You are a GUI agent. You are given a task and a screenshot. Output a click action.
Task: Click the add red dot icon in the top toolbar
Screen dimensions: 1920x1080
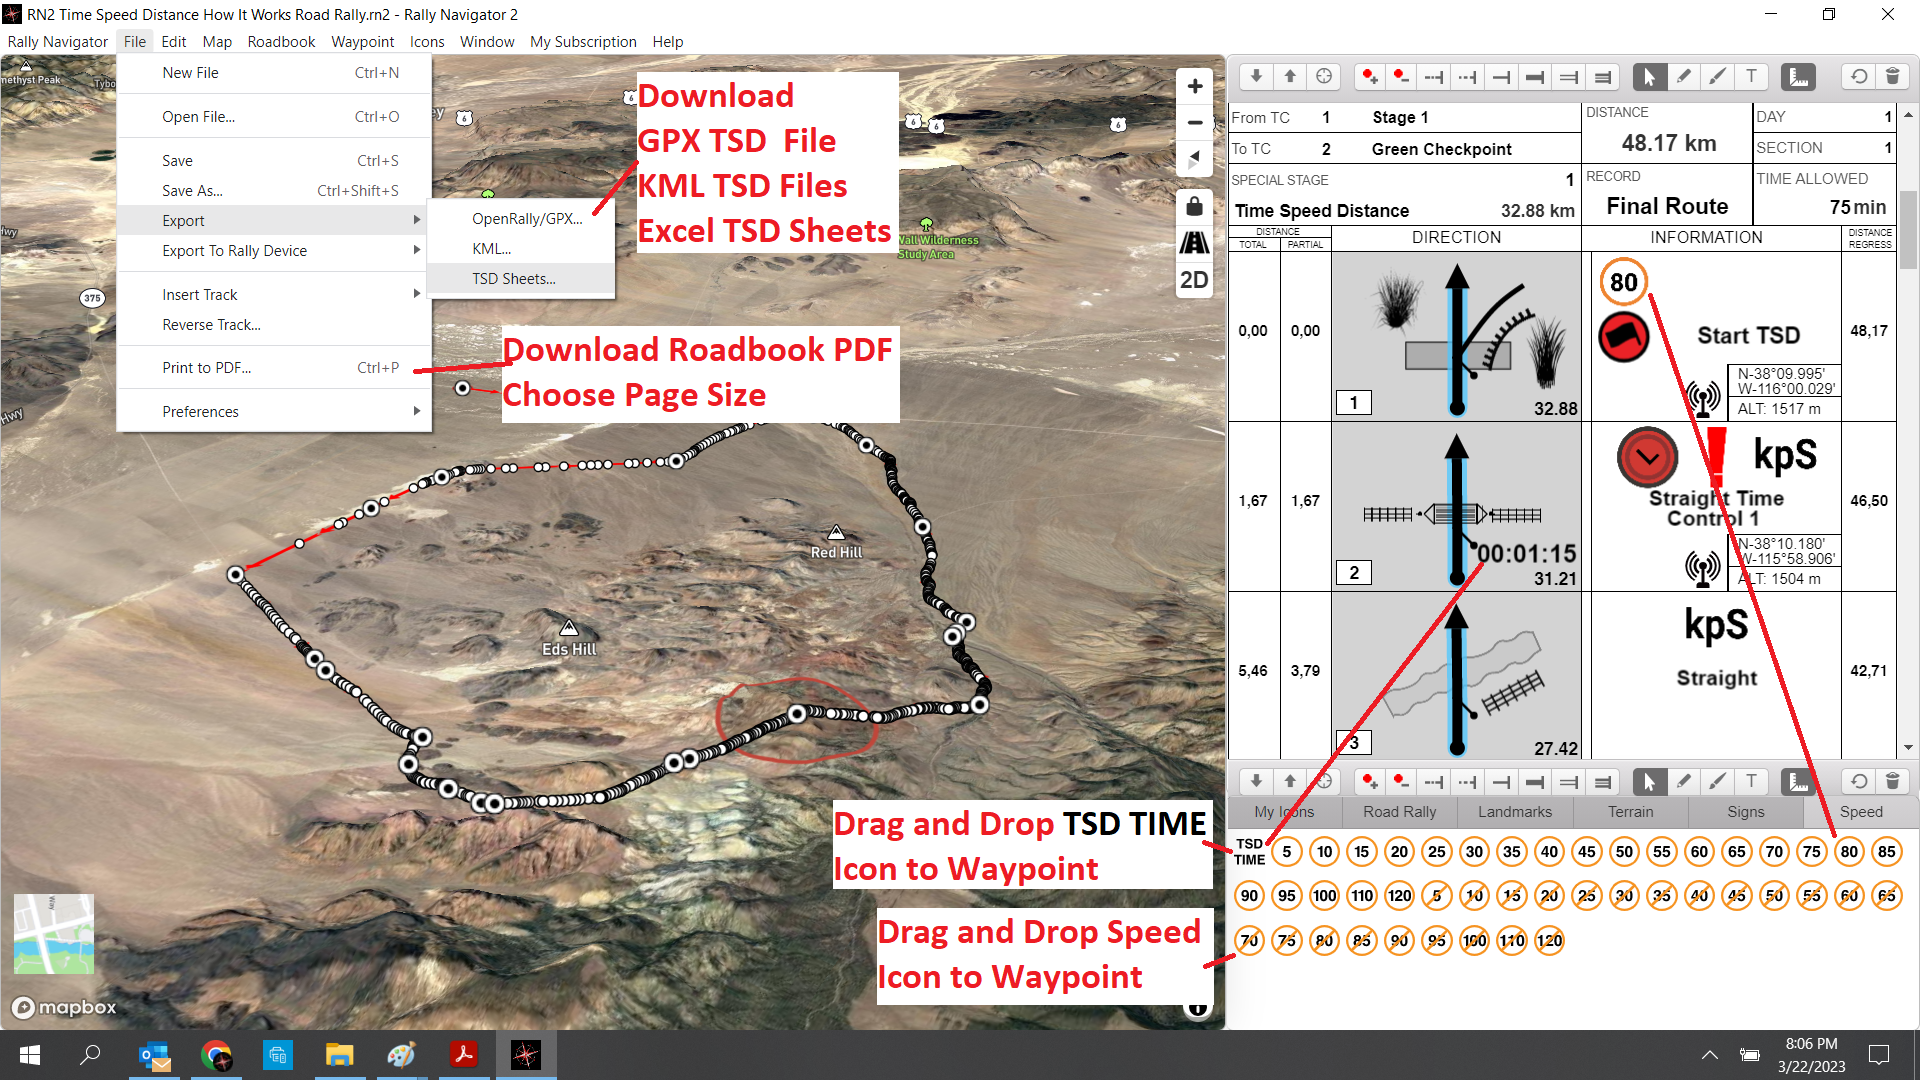coord(1370,76)
